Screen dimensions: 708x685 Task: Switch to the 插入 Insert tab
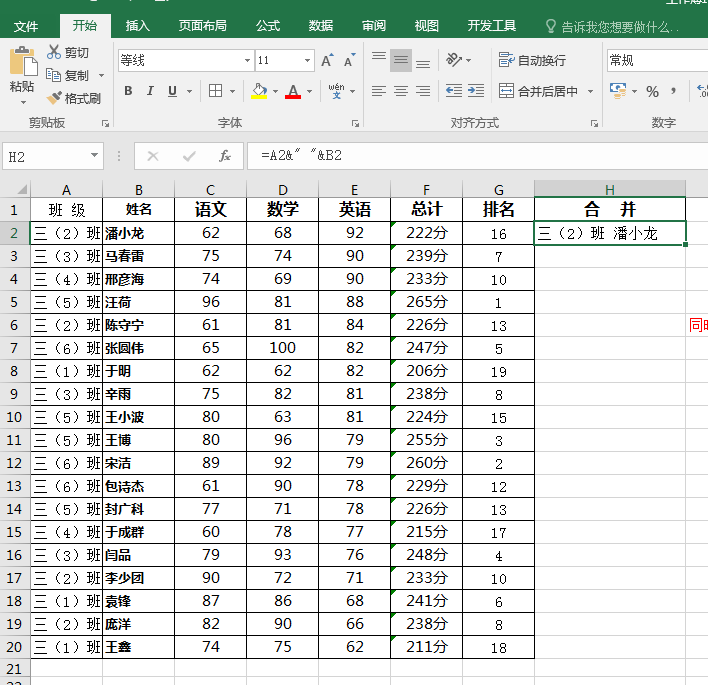[137, 26]
